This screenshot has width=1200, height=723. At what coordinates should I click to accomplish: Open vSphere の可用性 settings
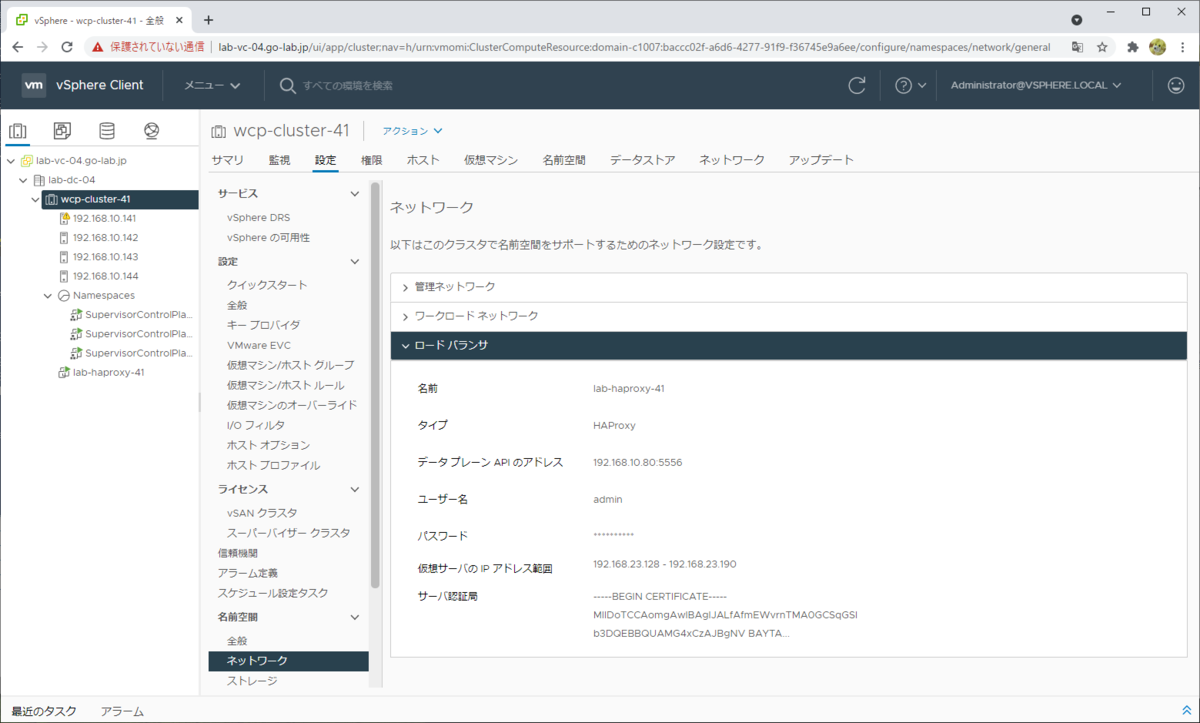coord(268,237)
